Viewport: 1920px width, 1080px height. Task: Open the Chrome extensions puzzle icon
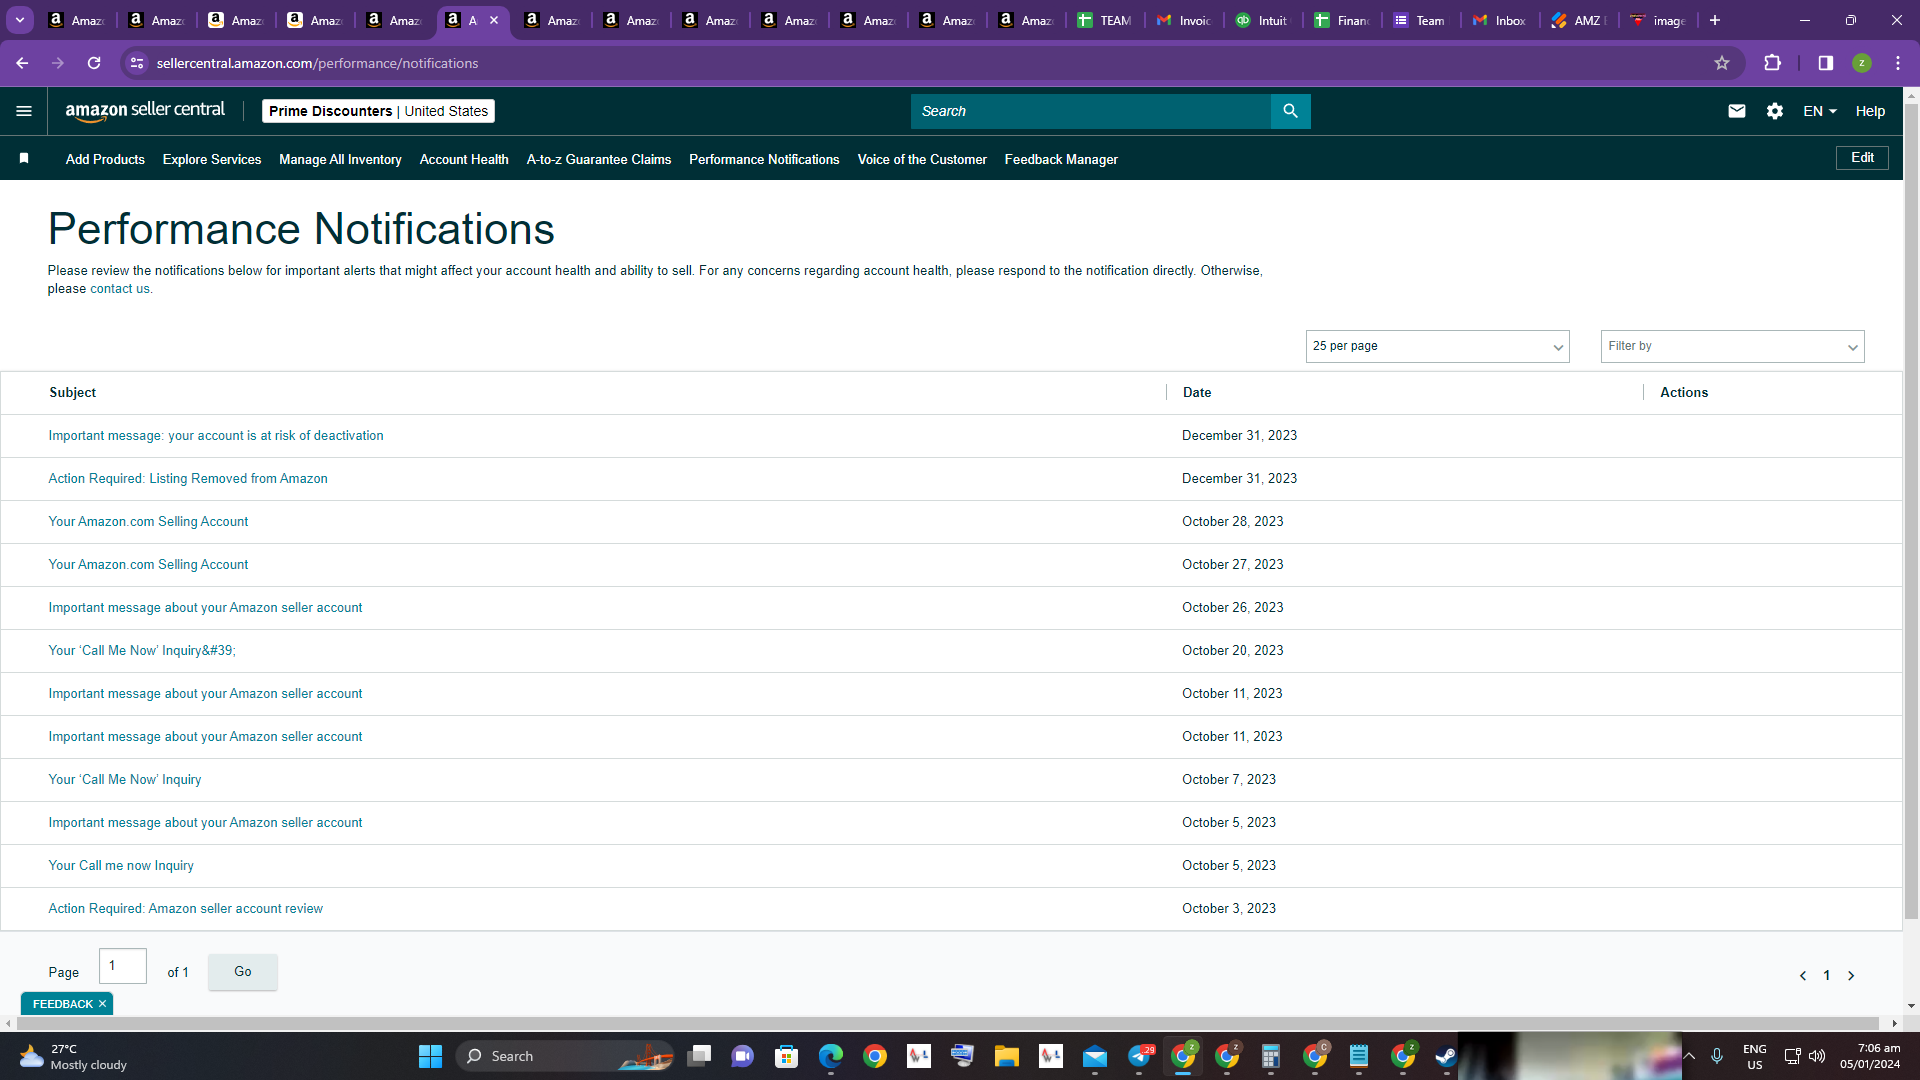(1772, 63)
